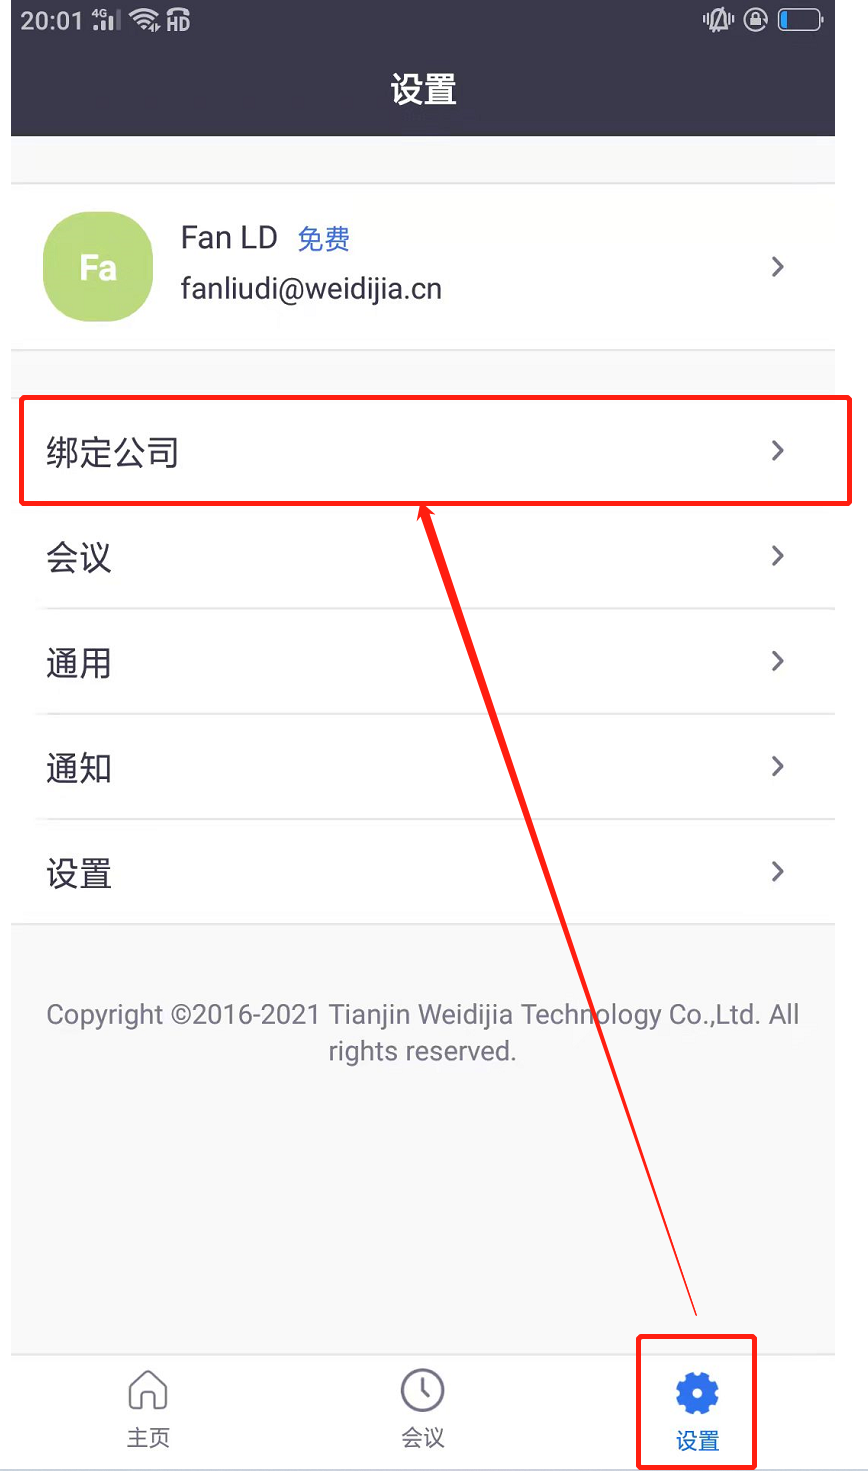This screenshot has height=1471, width=868.
Task: Tap the clock meeting icon
Action: coord(422,1390)
